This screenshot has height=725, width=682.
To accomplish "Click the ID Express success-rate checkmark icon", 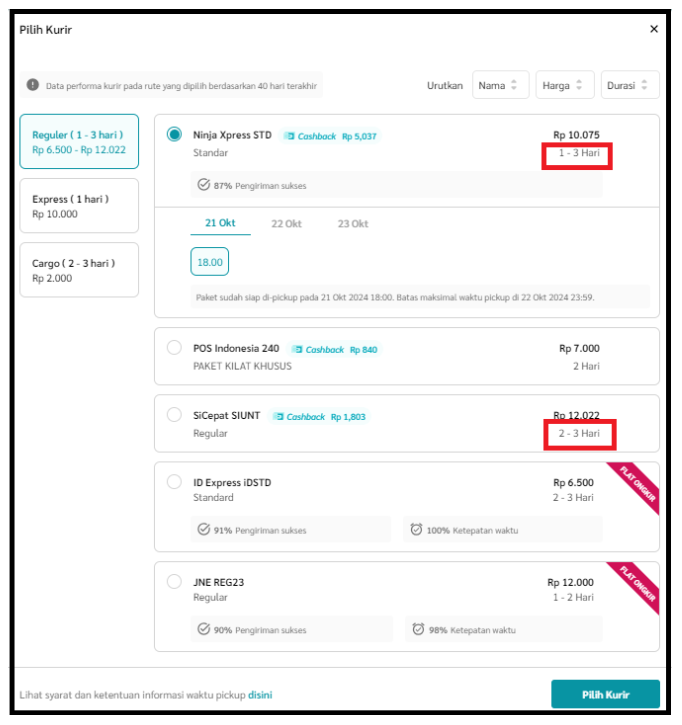I will pyautogui.click(x=204, y=530).
